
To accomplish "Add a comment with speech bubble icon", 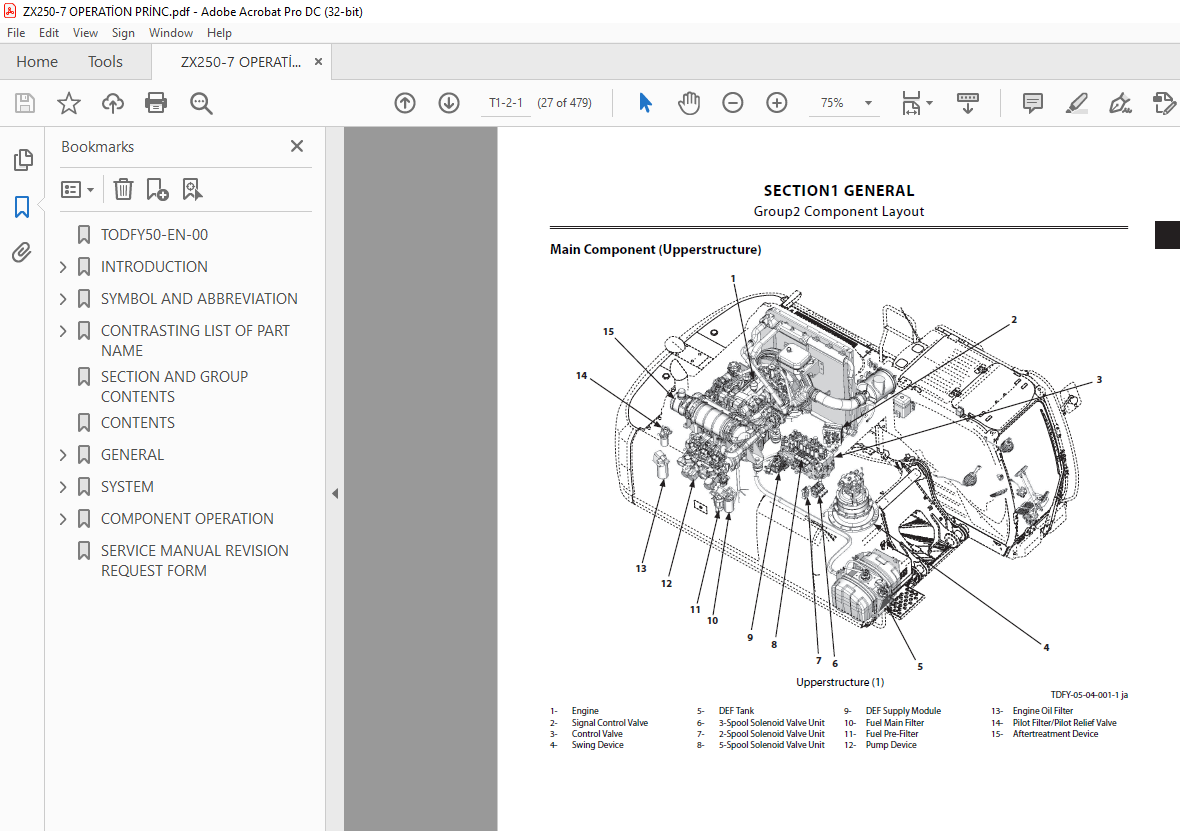I will click(x=1032, y=103).
